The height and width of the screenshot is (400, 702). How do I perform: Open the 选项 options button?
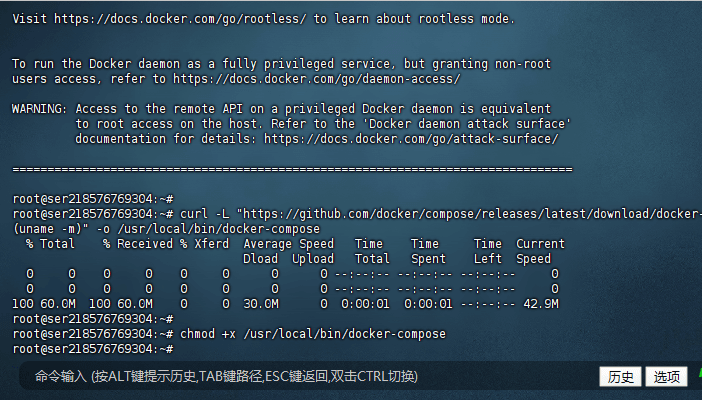666,377
